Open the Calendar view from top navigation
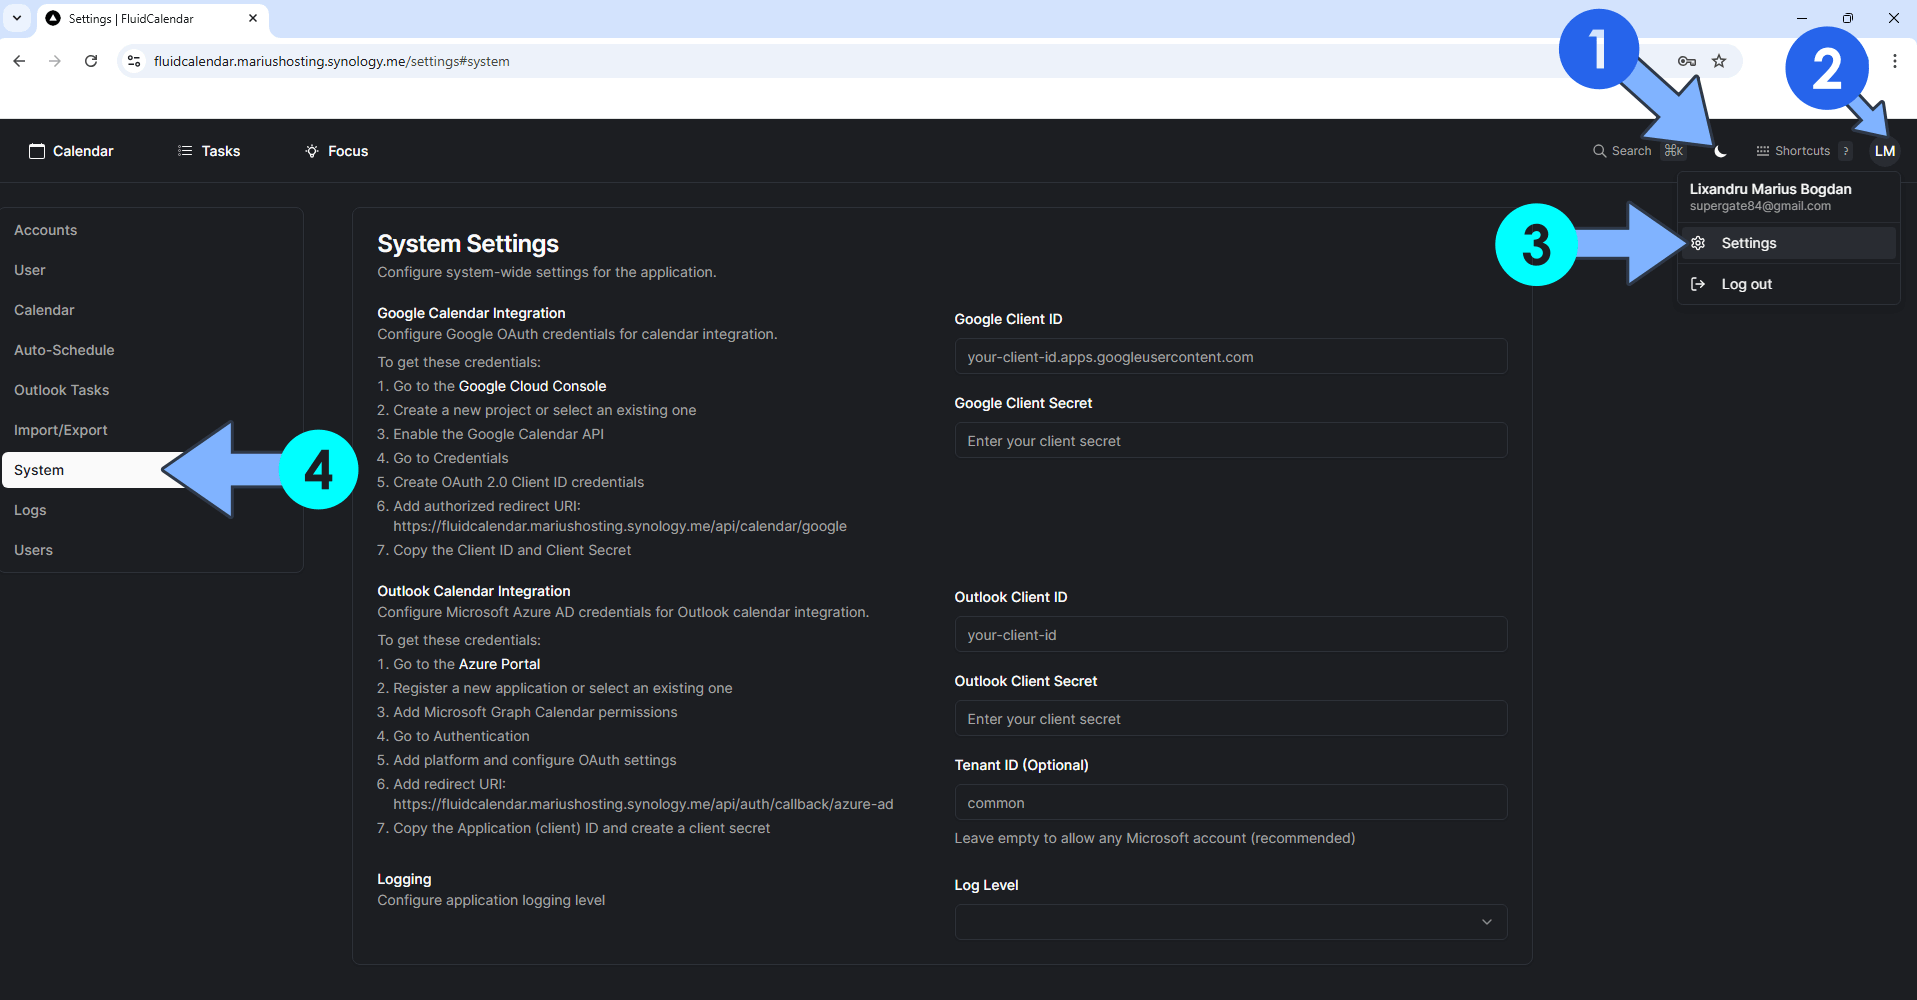 [x=71, y=151]
